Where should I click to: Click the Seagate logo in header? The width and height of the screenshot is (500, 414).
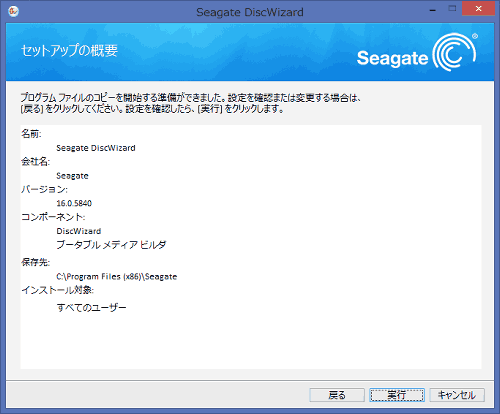(417, 52)
